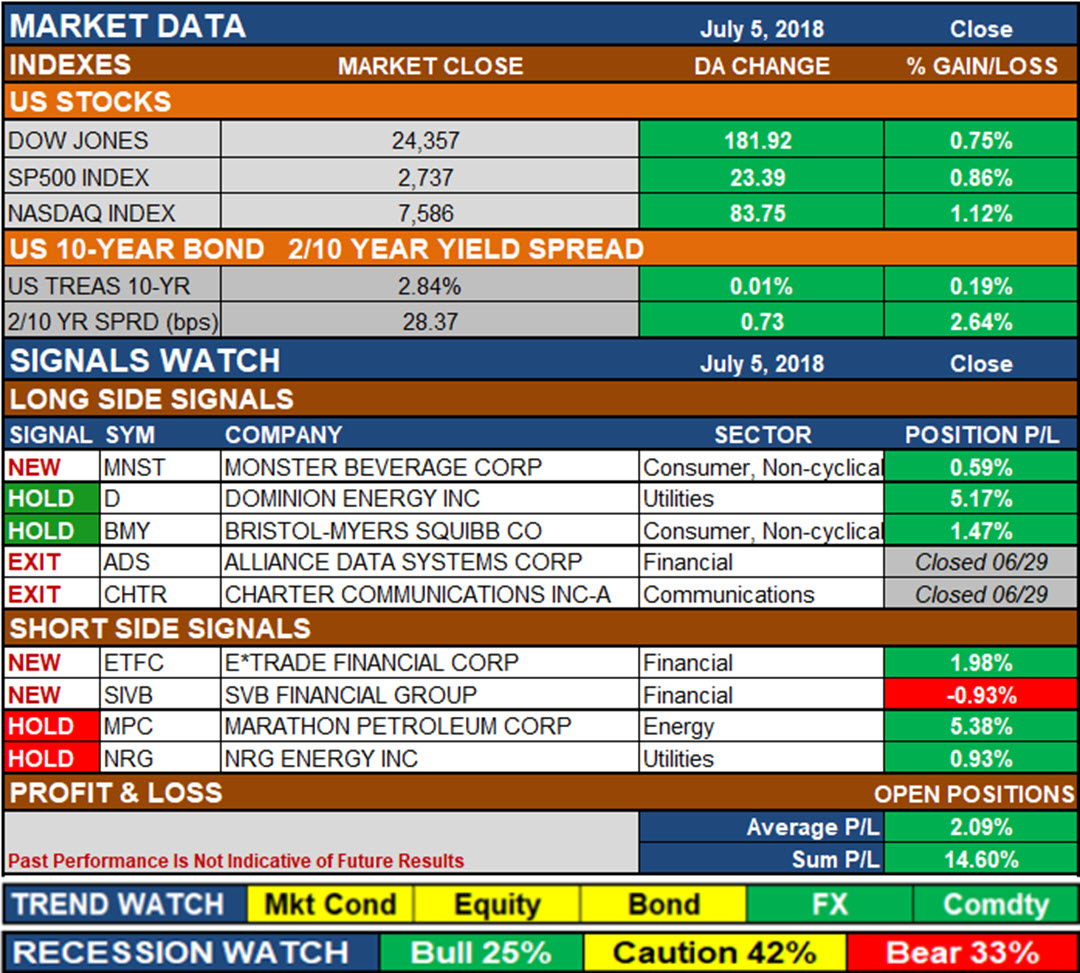Image resolution: width=1080 pixels, height=973 pixels.
Task: Click the 10-year yield value 2.84%
Action: point(429,286)
